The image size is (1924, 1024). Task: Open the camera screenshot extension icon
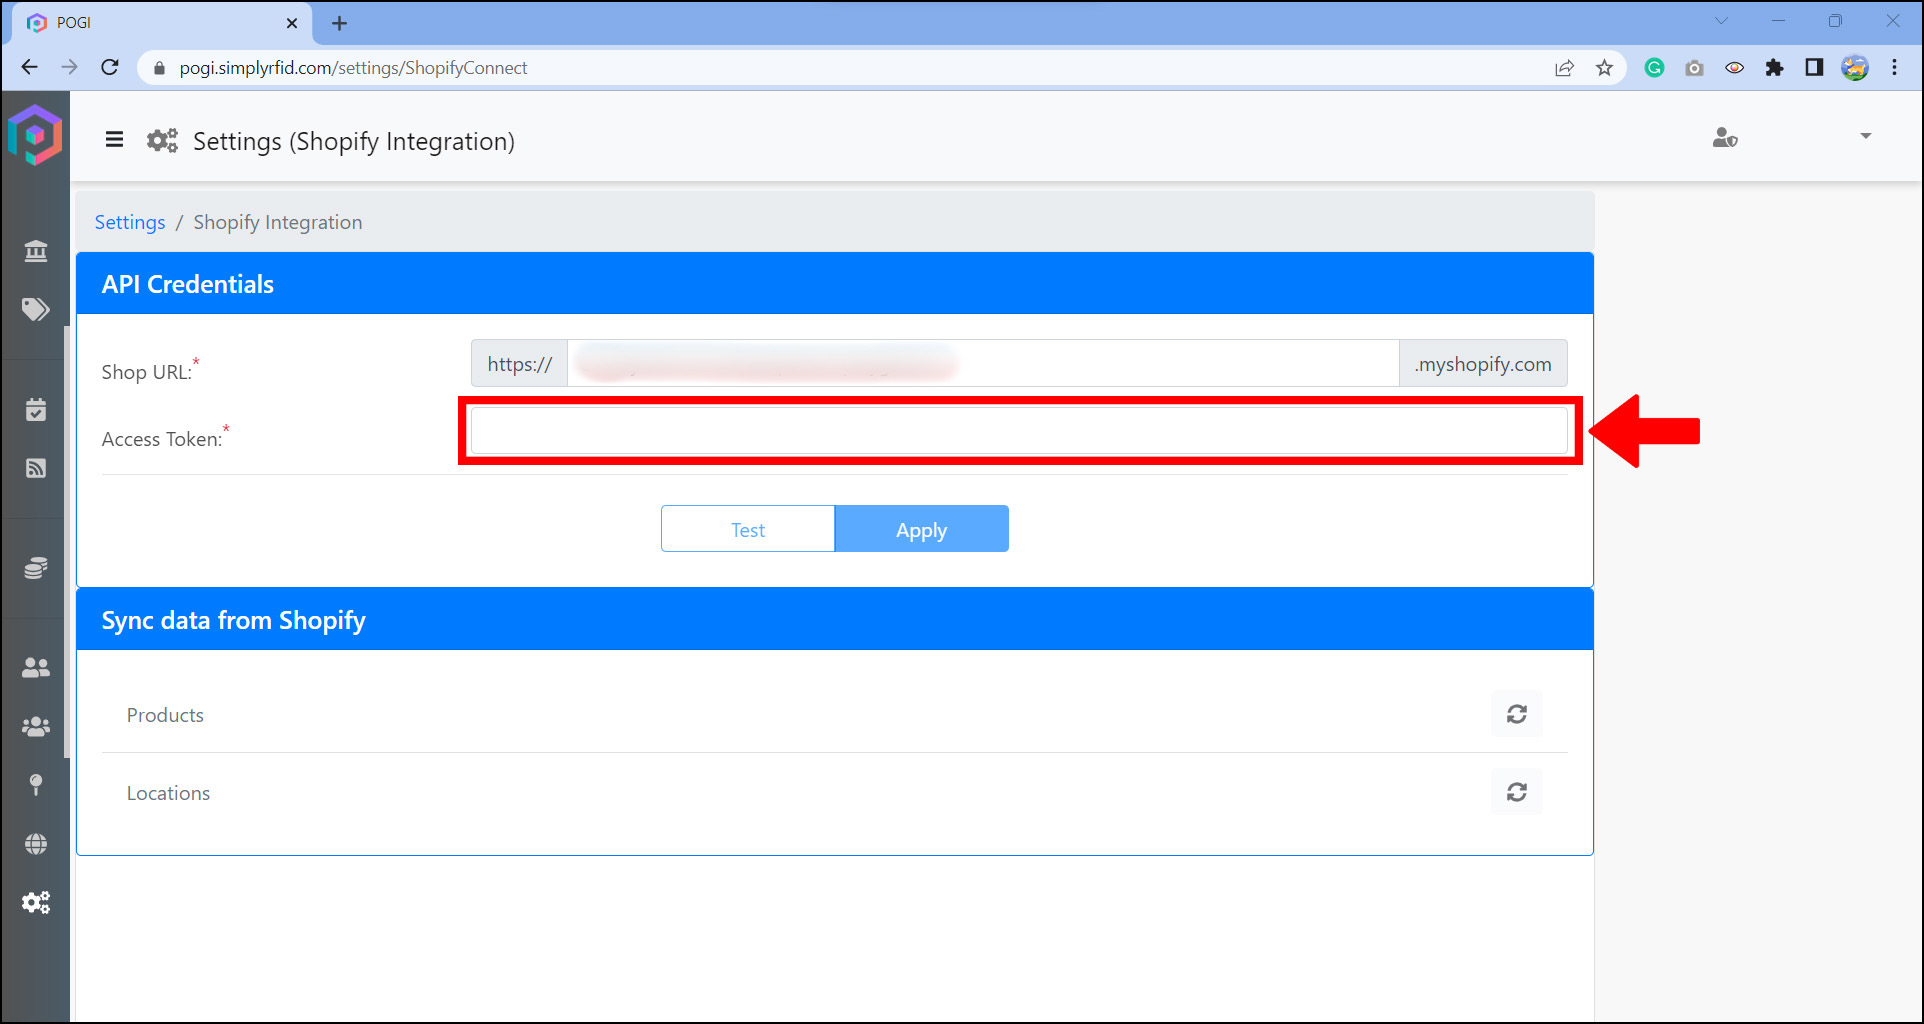[x=1694, y=68]
